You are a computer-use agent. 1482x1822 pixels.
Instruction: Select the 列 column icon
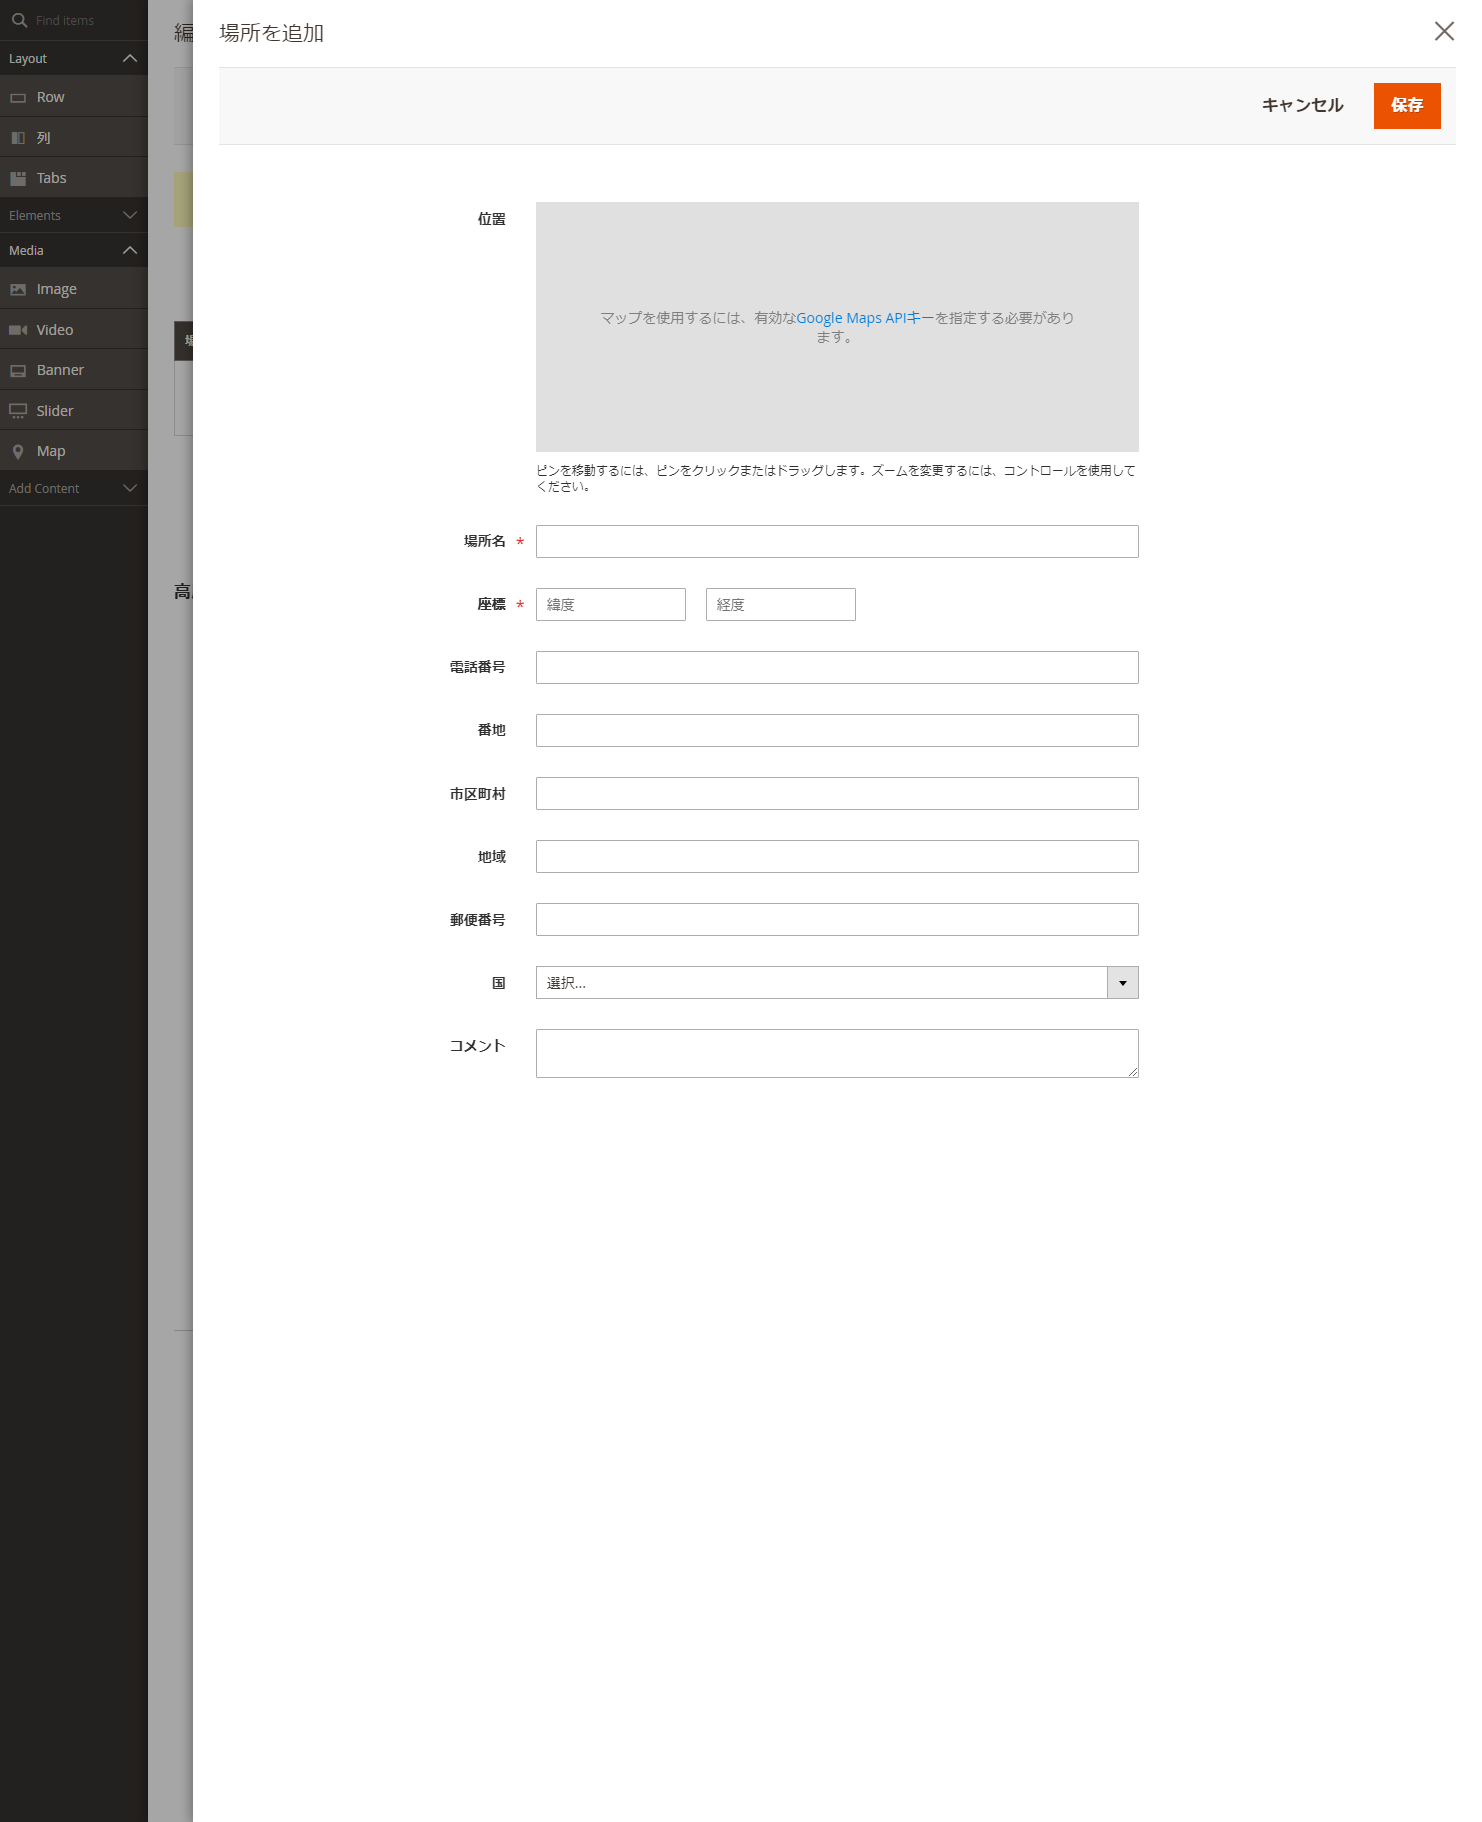[18, 138]
